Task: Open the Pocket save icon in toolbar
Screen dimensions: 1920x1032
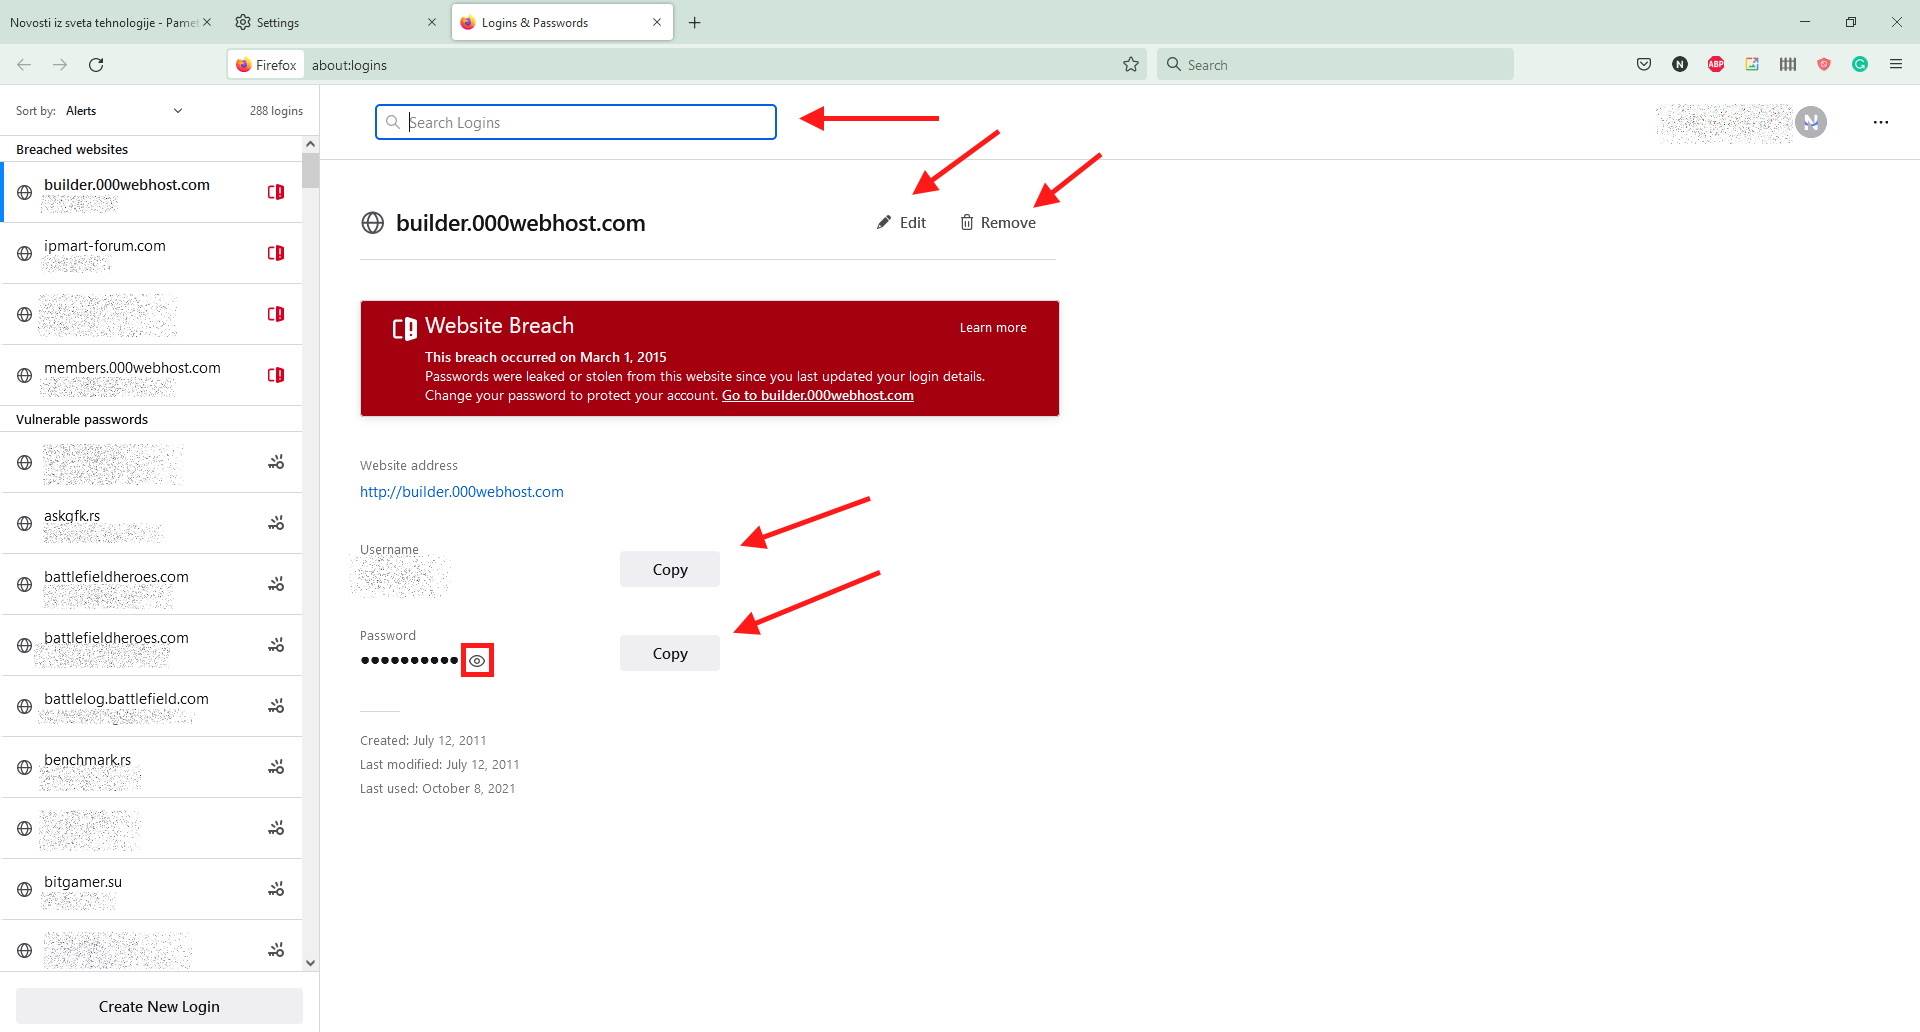Action: (x=1644, y=65)
